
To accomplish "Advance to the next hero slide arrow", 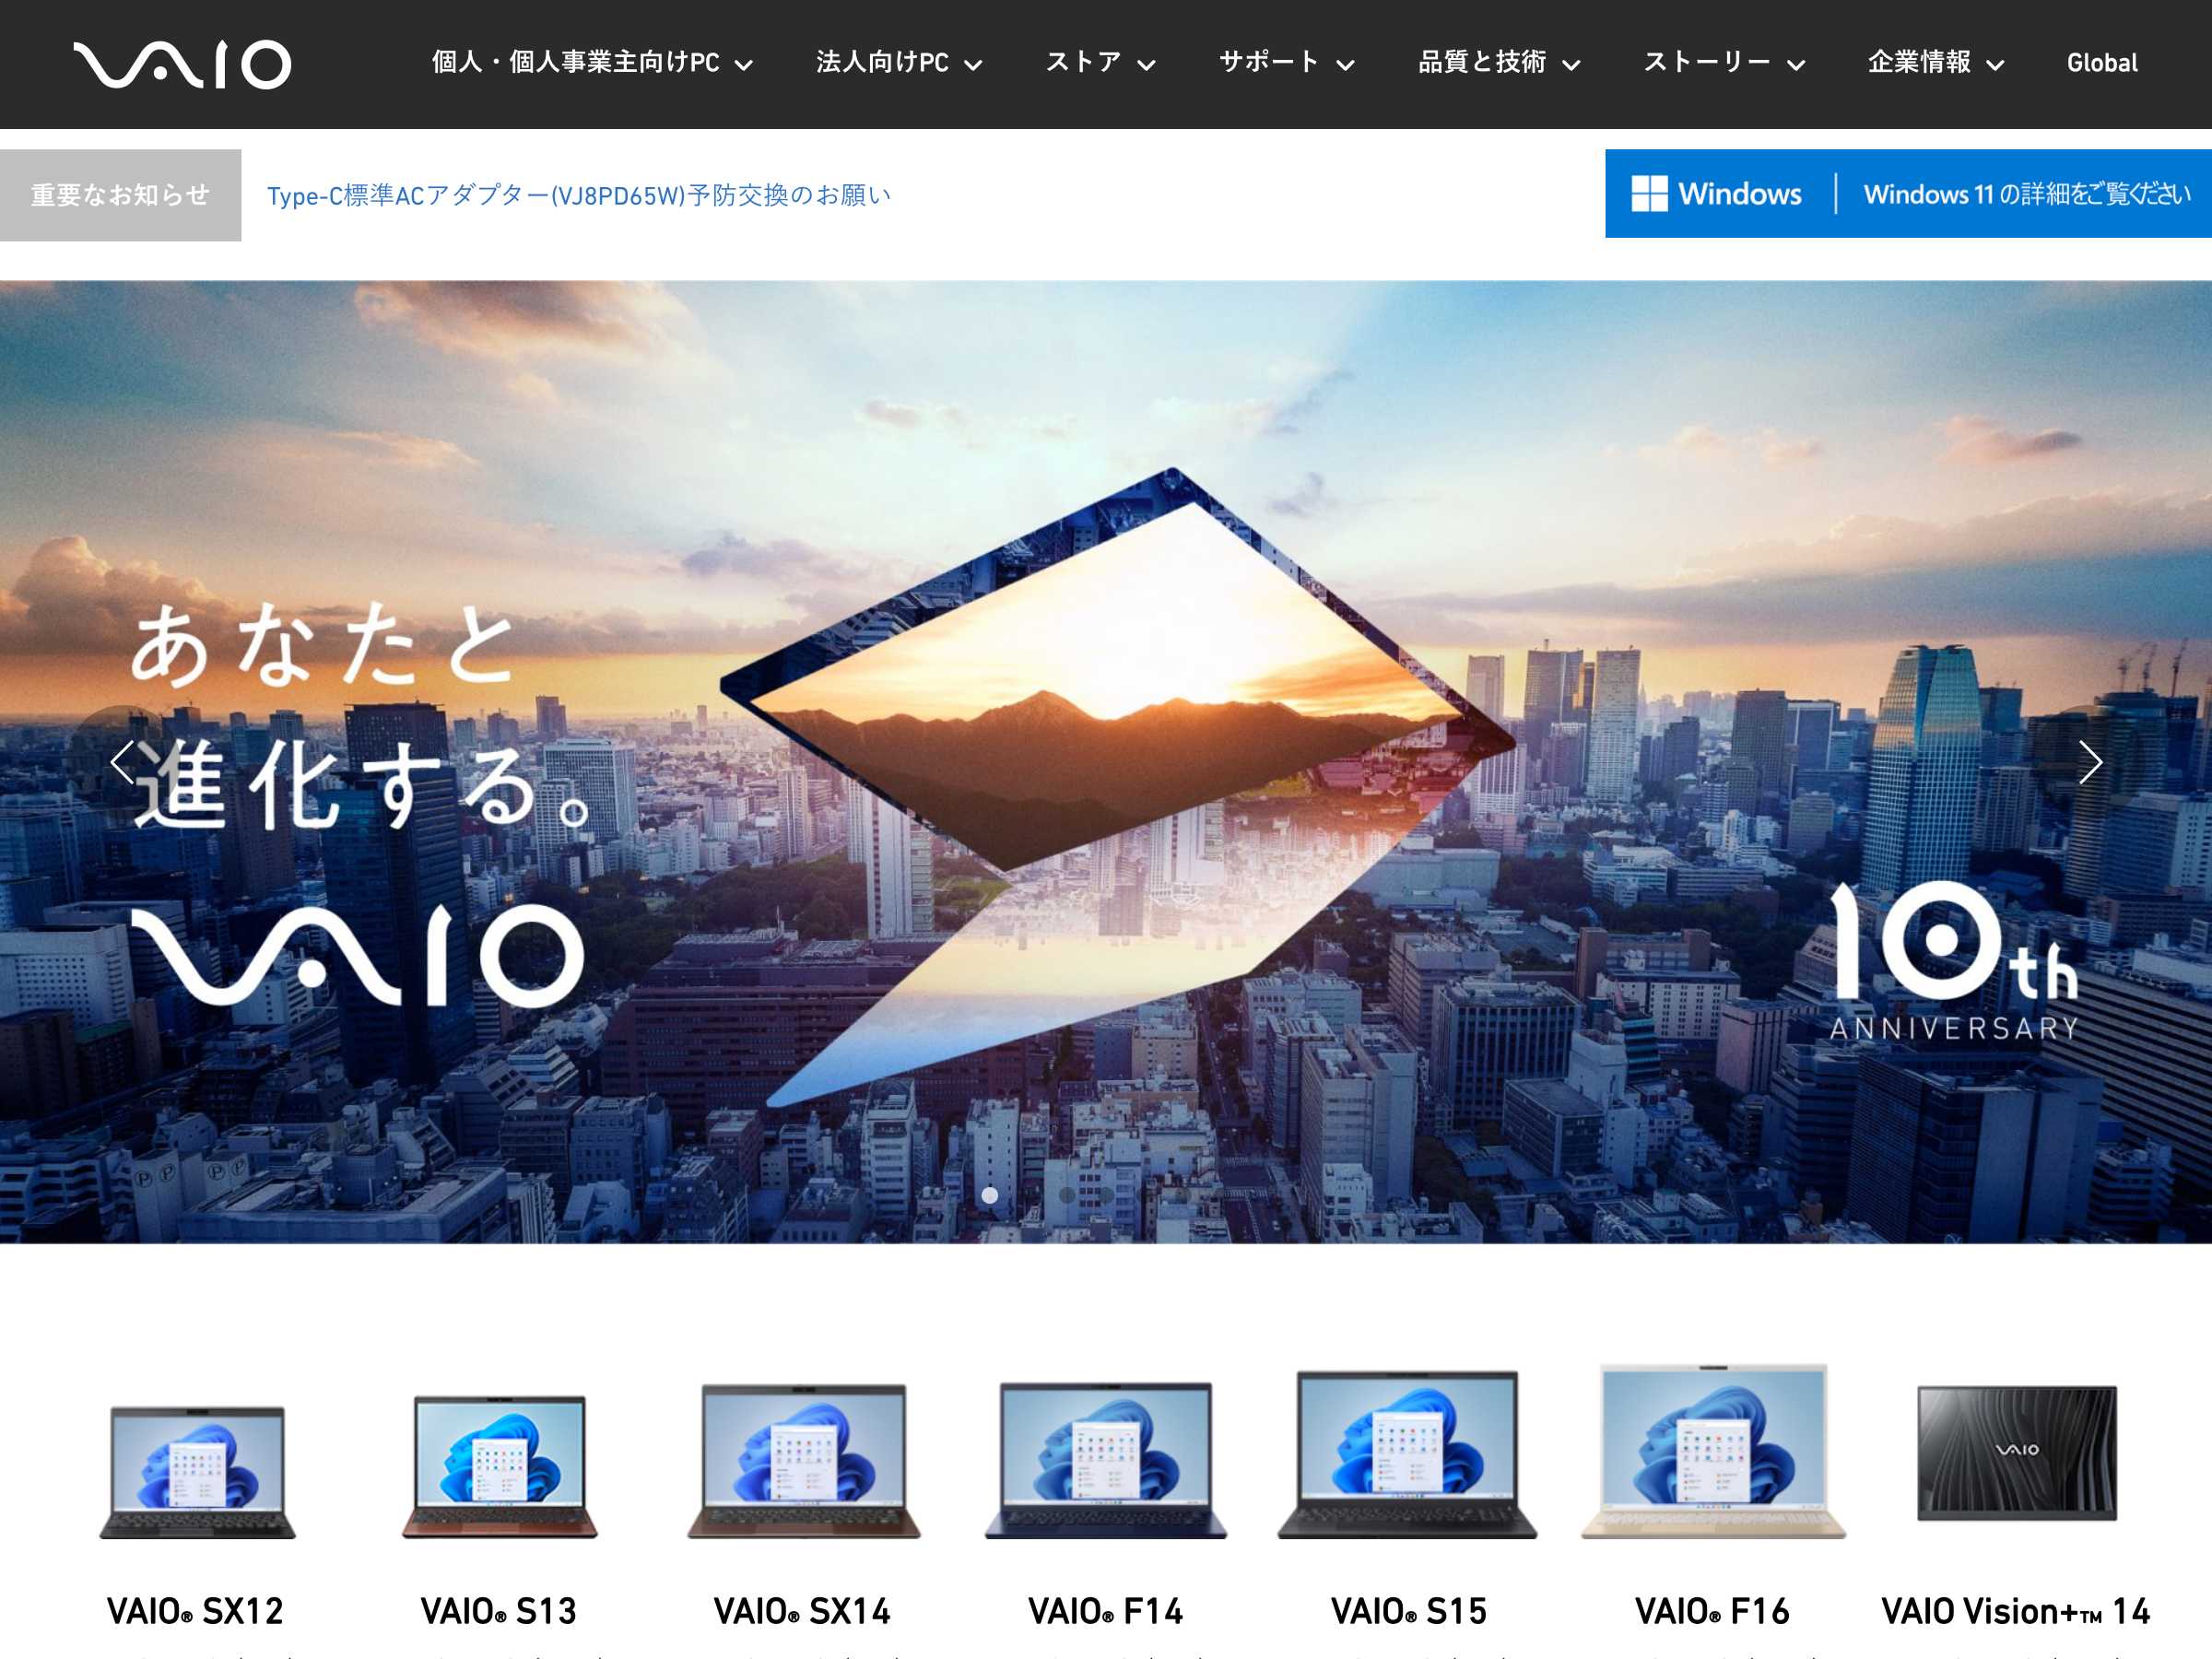I will pos(2089,762).
